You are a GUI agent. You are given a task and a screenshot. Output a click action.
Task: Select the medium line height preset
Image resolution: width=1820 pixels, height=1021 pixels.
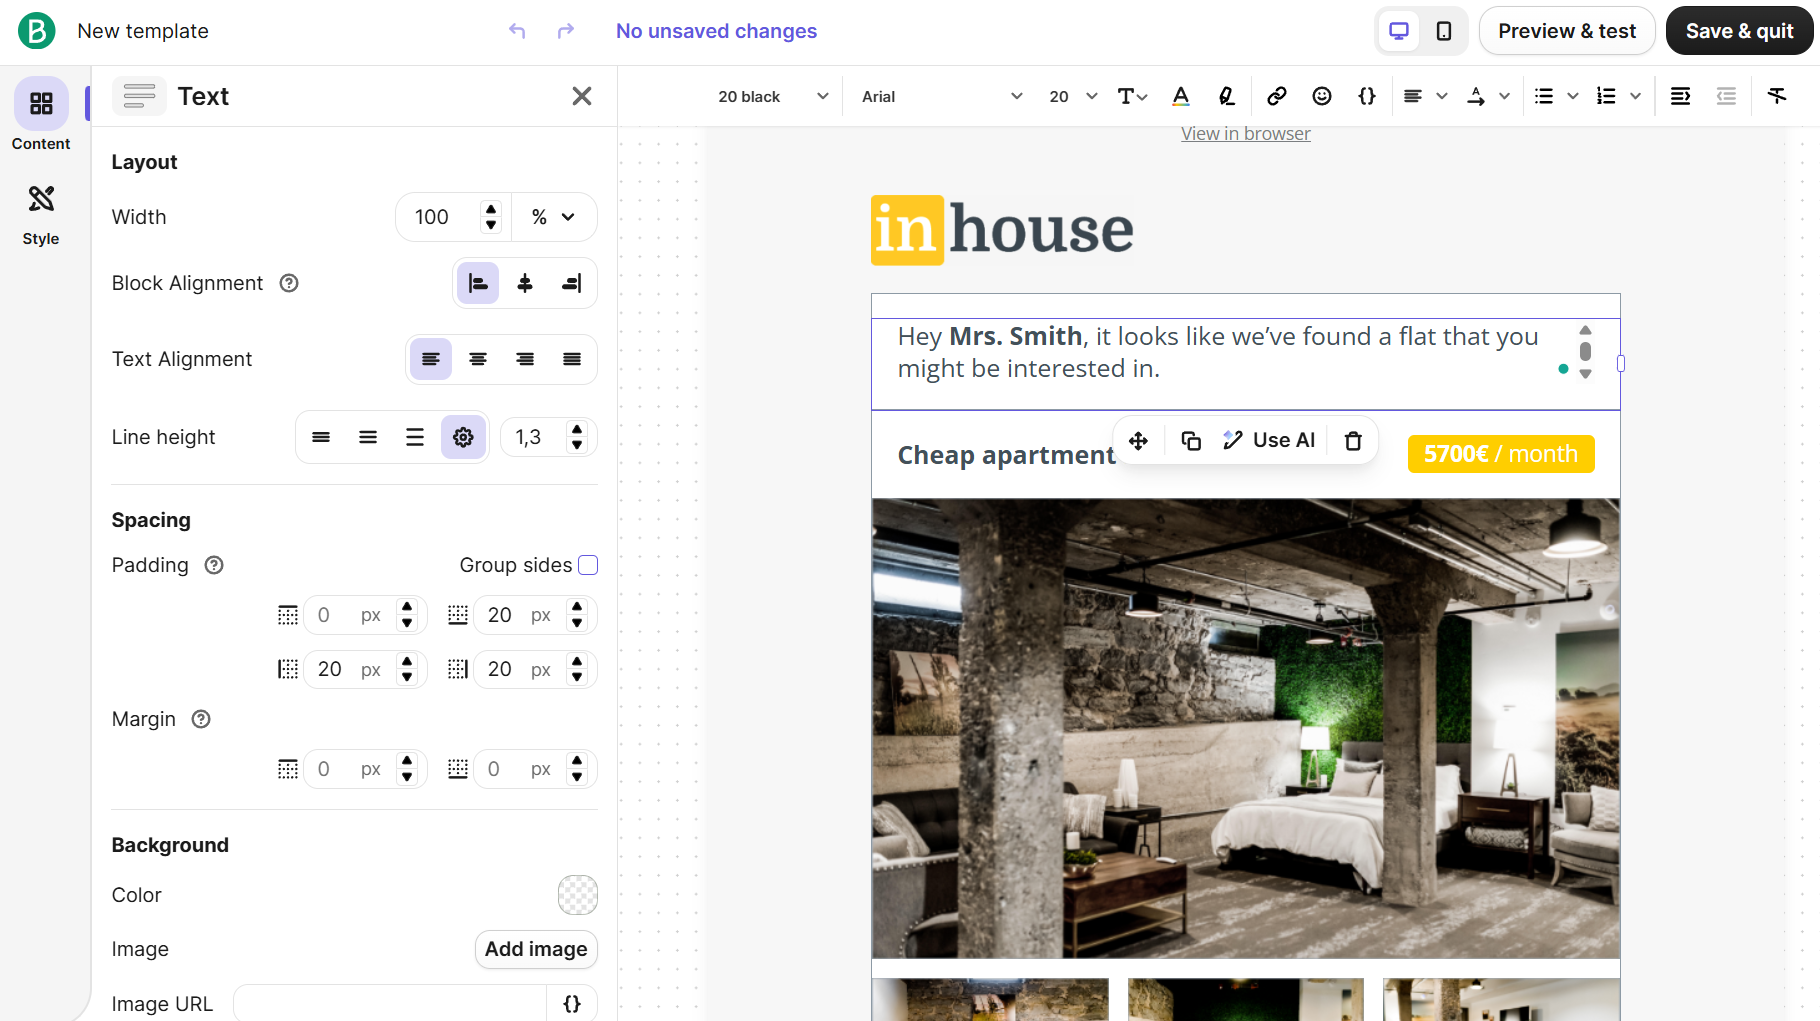(368, 437)
